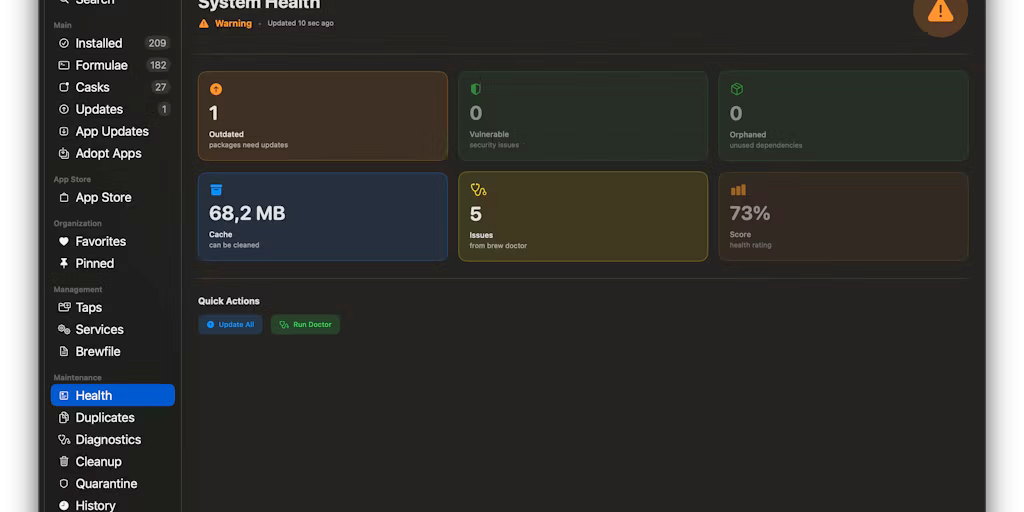Image resolution: width=1024 pixels, height=512 pixels.
Task: Click the Casks sidebar icon
Action: pyautogui.click(x=64, y=87)
